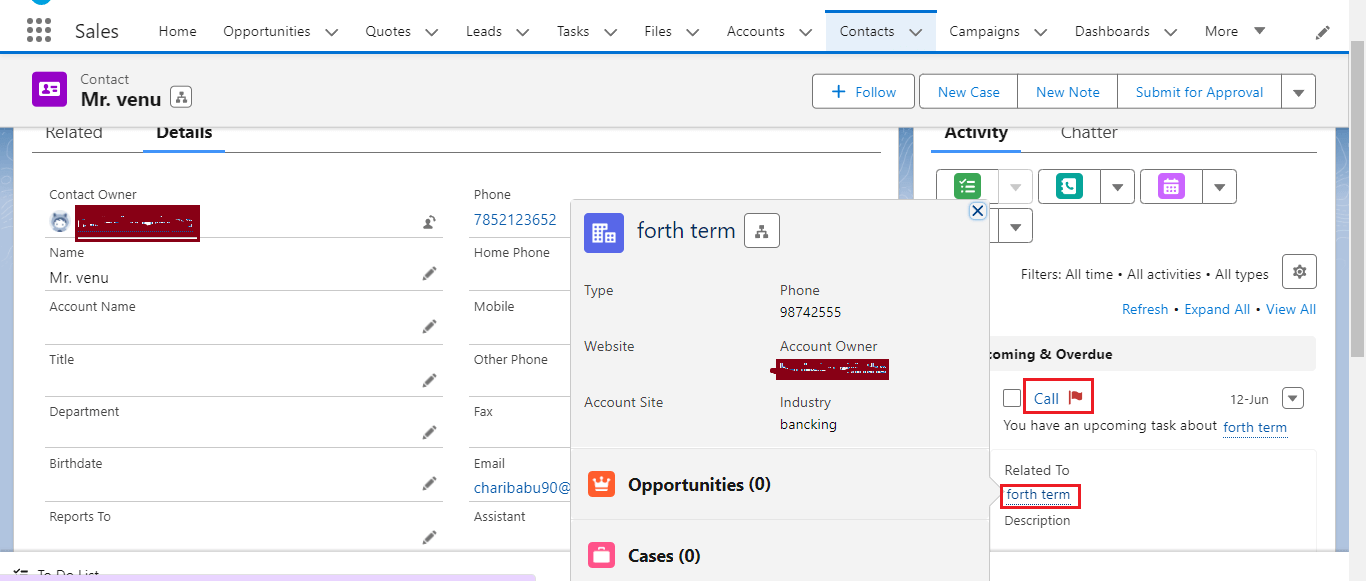
Task: Edit the Name field with the pencil icon
Action: 429,272
